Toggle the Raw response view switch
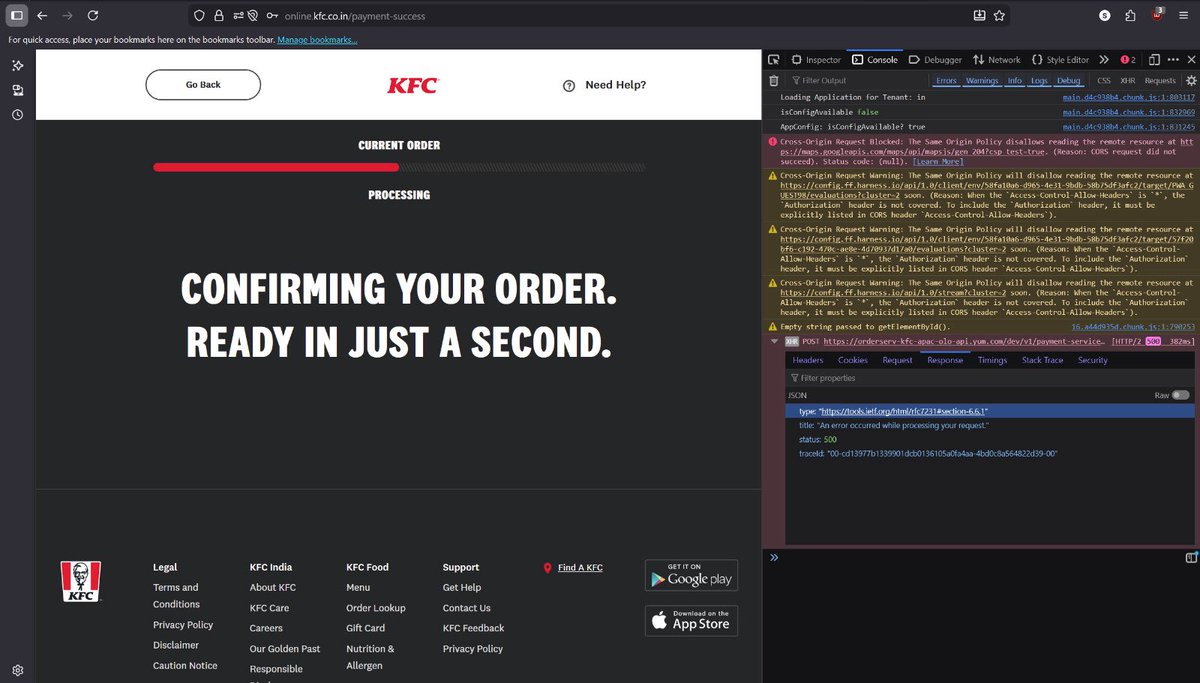Screen dimensions: 1200x683 coord(1182,395)
